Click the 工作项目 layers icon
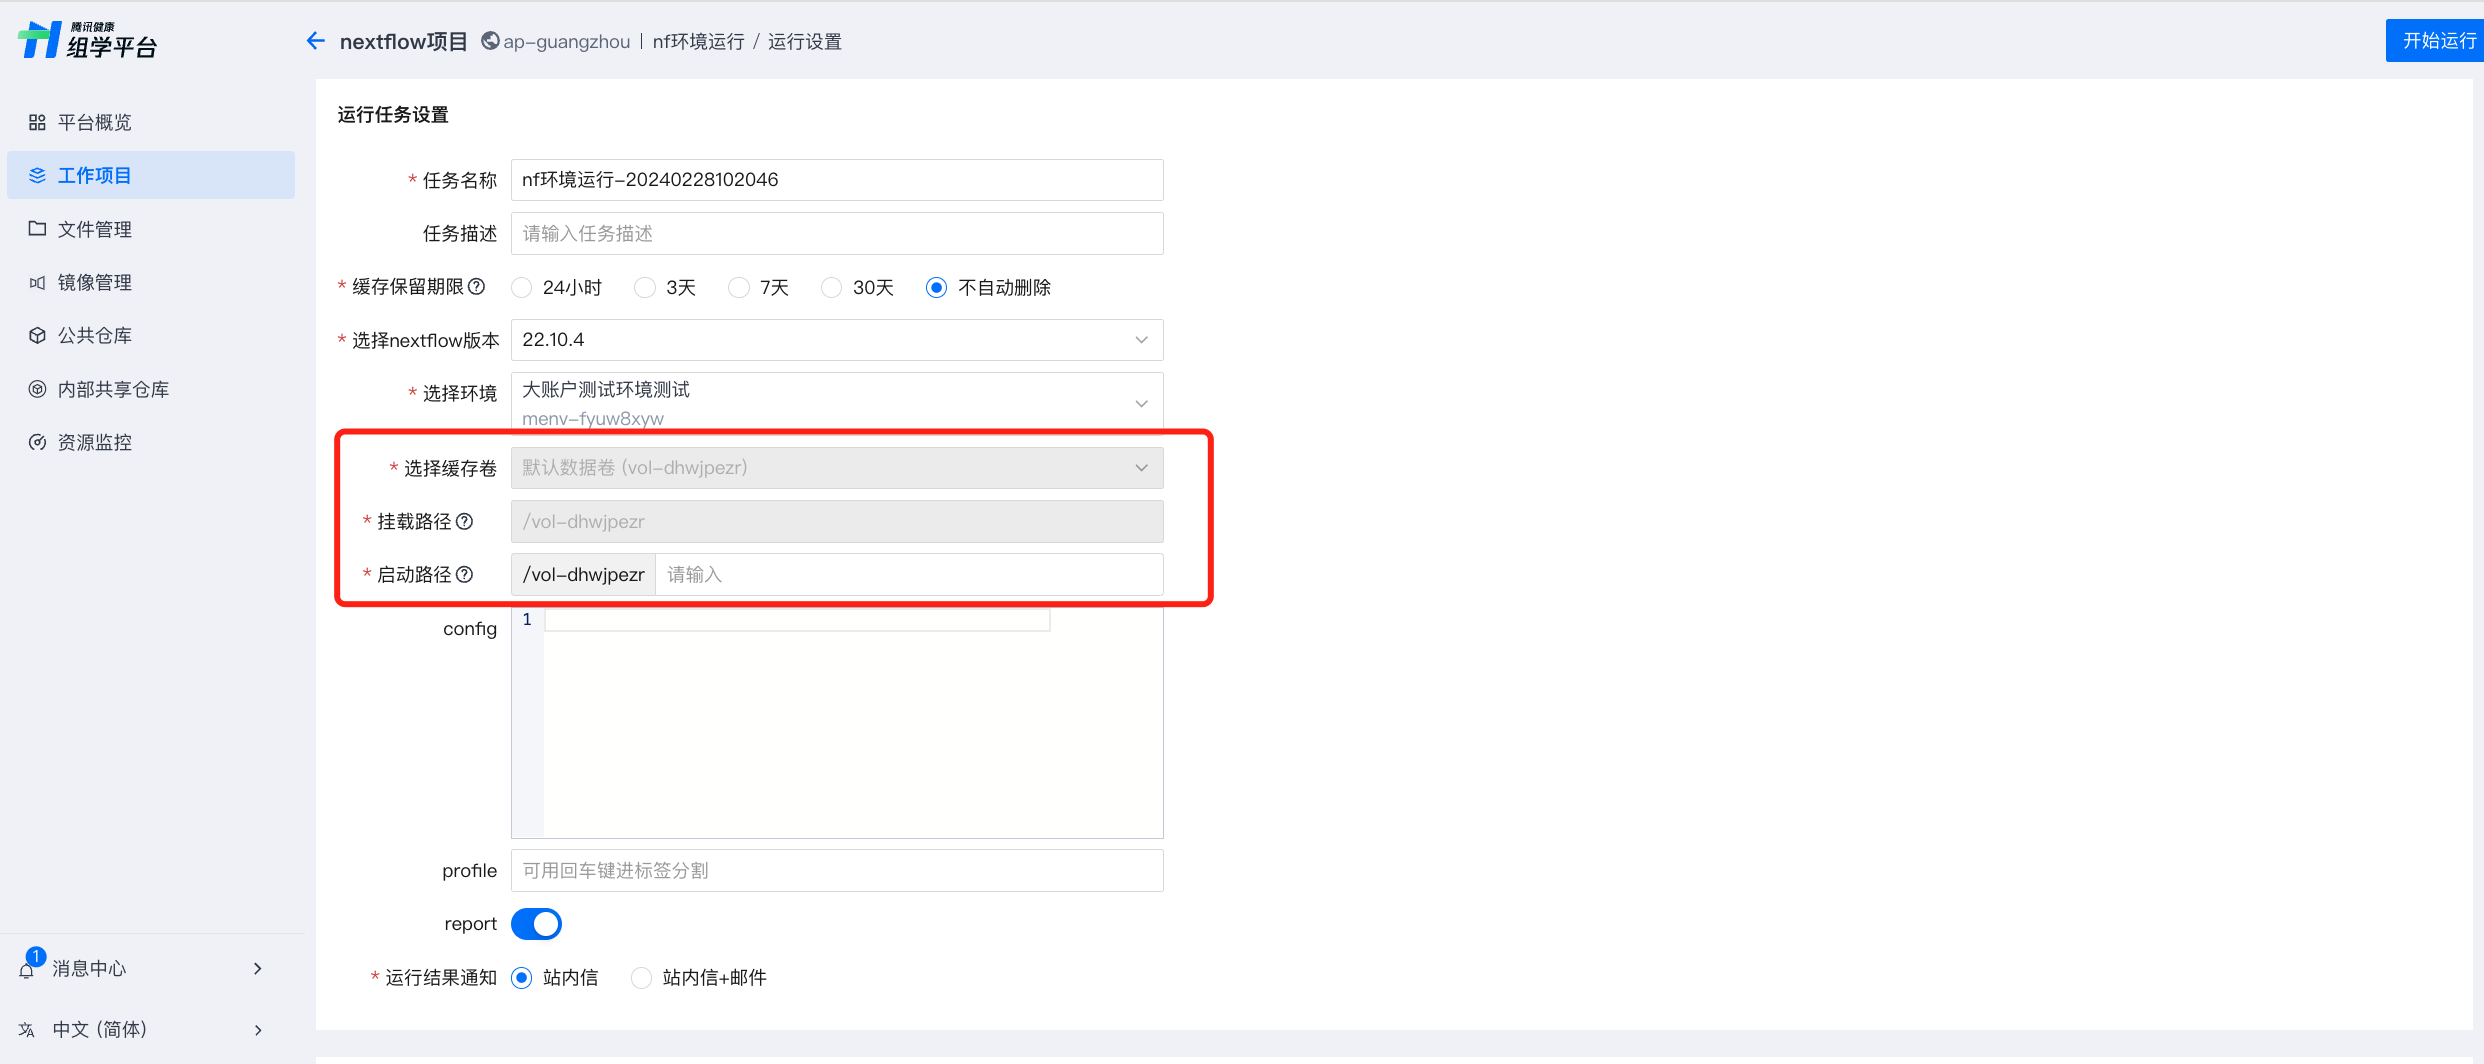2484x1064 pixels. click(37, 175)
